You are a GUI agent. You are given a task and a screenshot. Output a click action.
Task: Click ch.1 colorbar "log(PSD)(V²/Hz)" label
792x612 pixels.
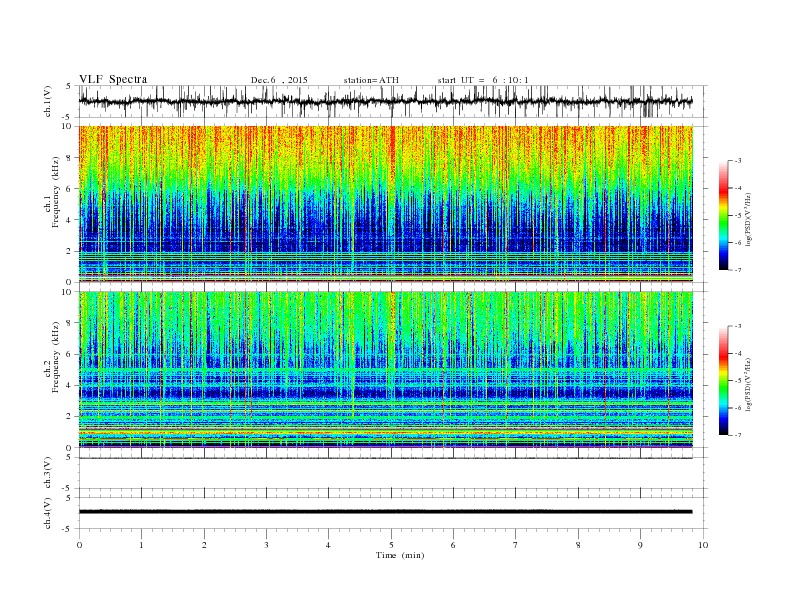(750, 218)
